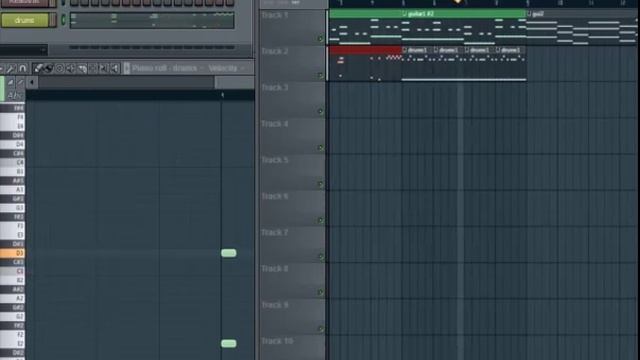
Task: Click the left icon above the piano keys
Action: (x=11, y=82)
